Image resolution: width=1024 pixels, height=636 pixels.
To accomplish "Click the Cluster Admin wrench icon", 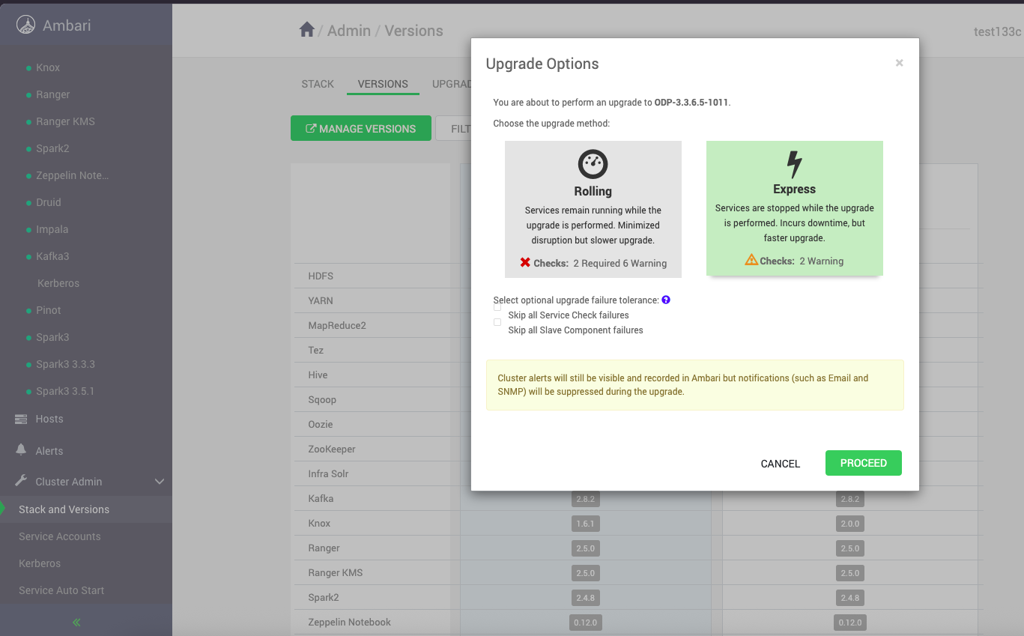I will coord(21,481).
